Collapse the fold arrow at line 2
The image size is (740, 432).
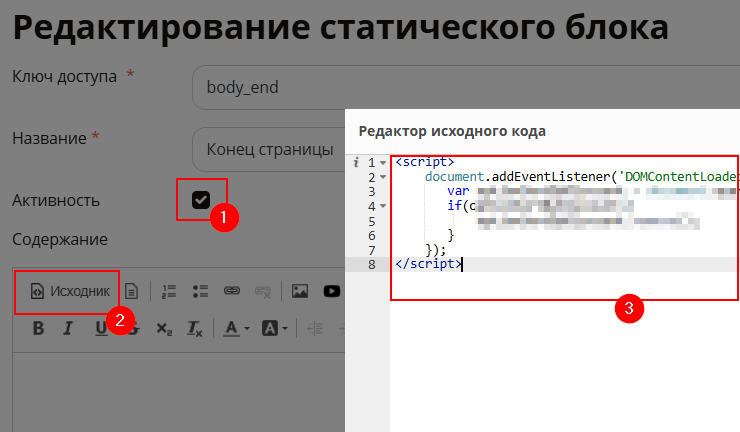[383, 178]
